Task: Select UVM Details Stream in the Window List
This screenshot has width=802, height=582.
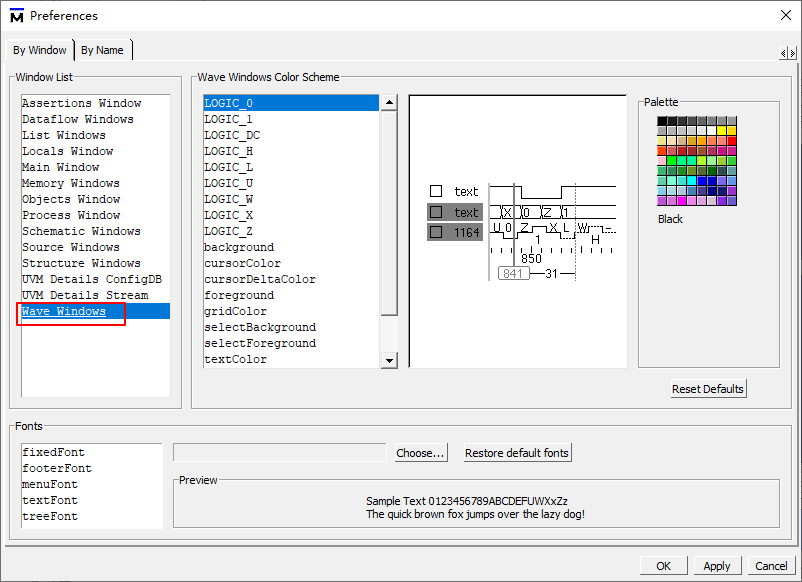Action: (x=85, y=294)
